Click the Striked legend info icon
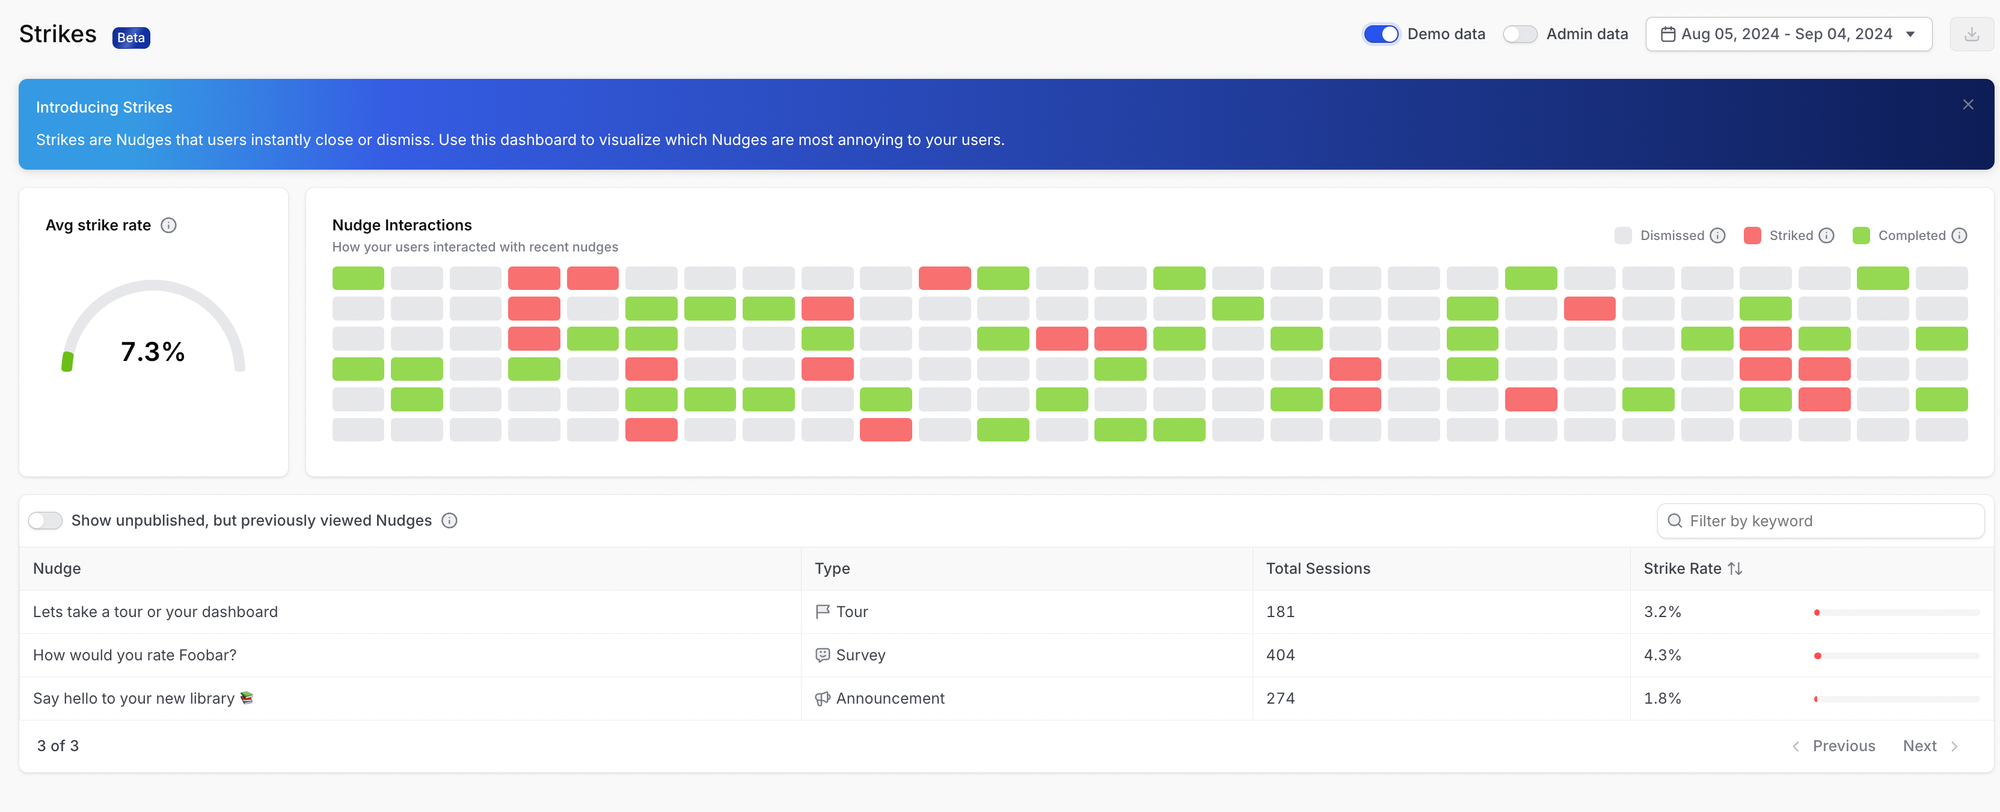The height and width of the screenshot is (812, 2000). 1827,236
